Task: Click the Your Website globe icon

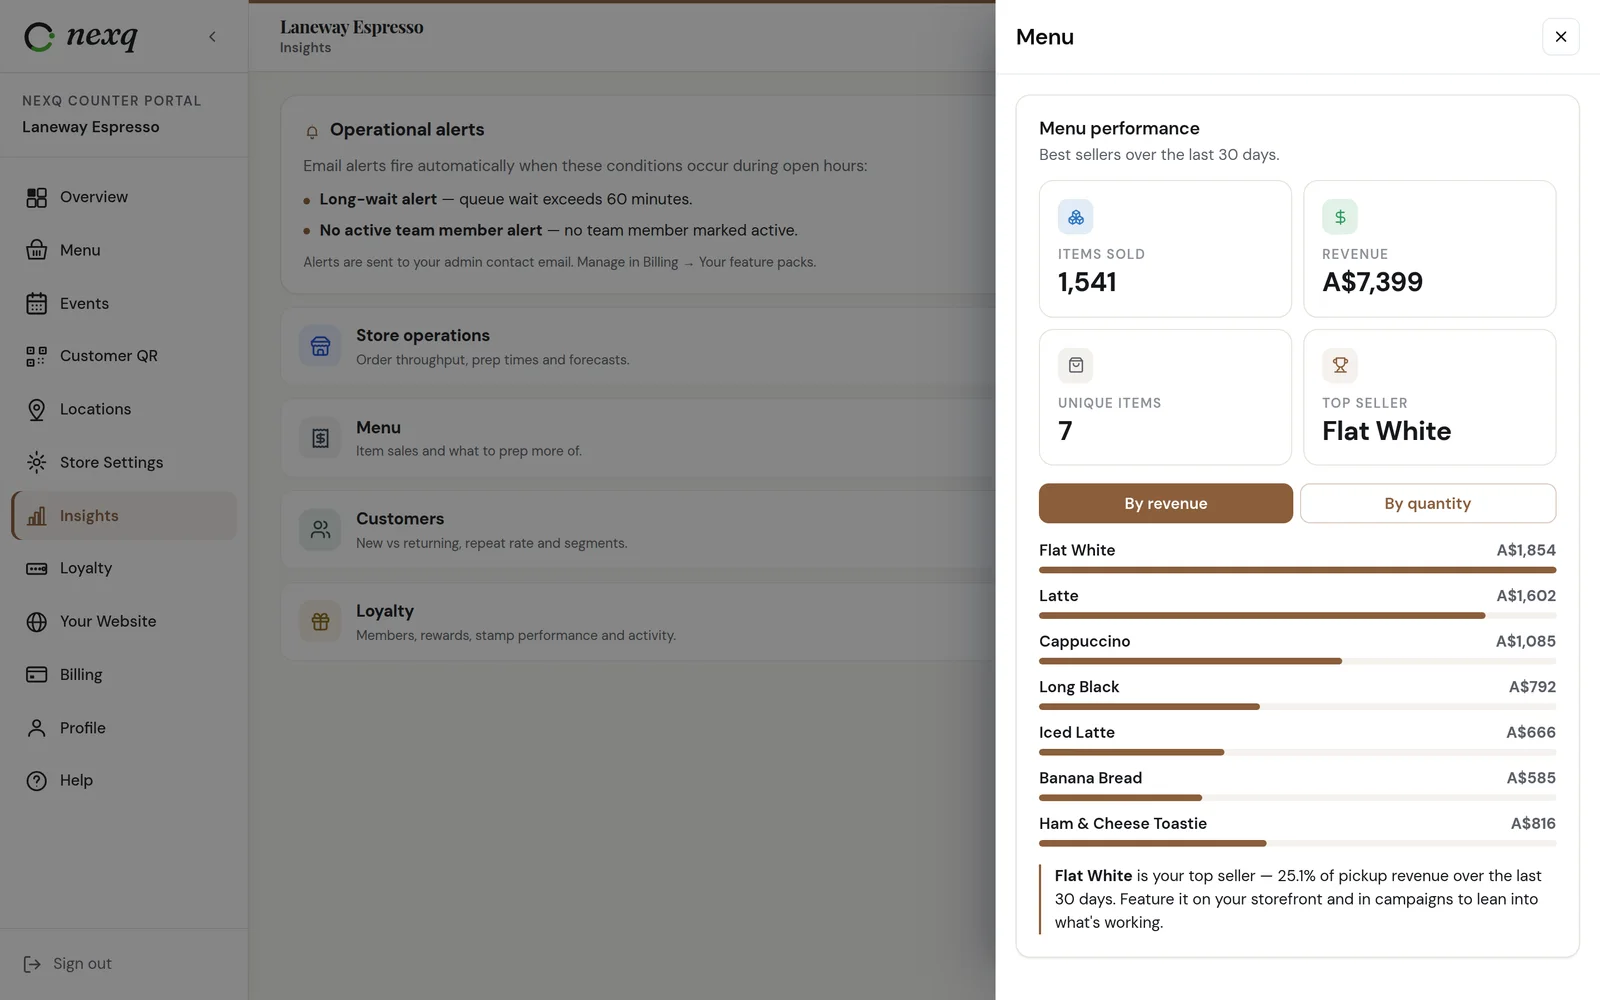Action: tap(37, 622)
